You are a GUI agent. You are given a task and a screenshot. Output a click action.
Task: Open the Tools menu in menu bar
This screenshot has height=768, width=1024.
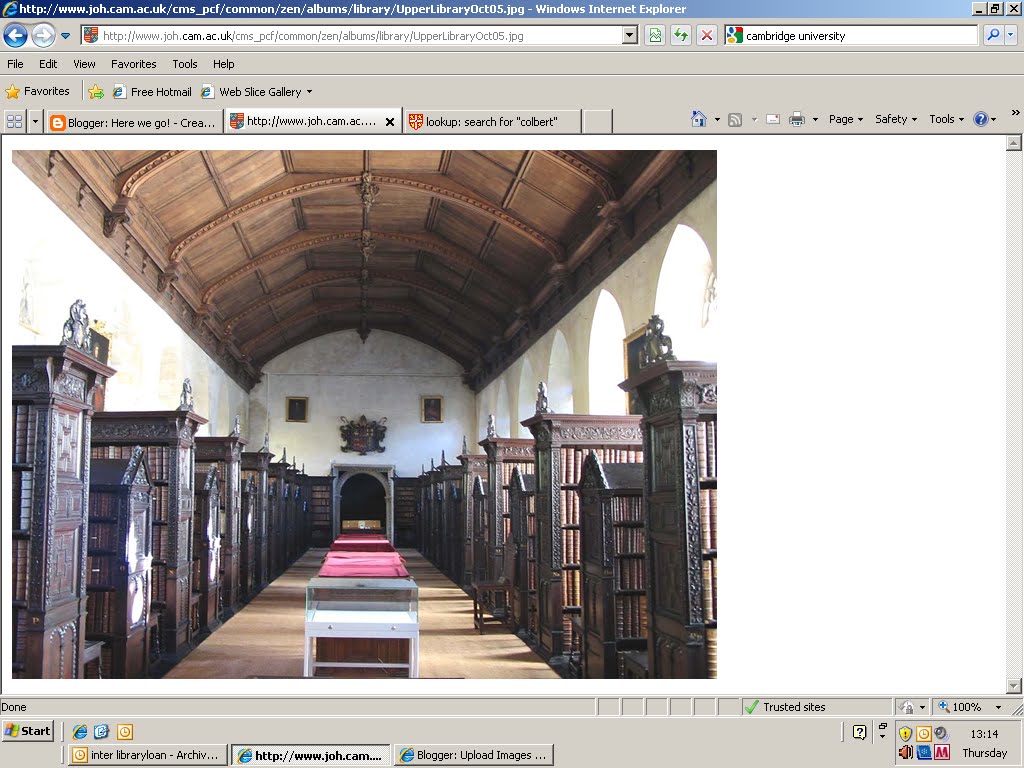pyautogui.click(x=185, y=64)
